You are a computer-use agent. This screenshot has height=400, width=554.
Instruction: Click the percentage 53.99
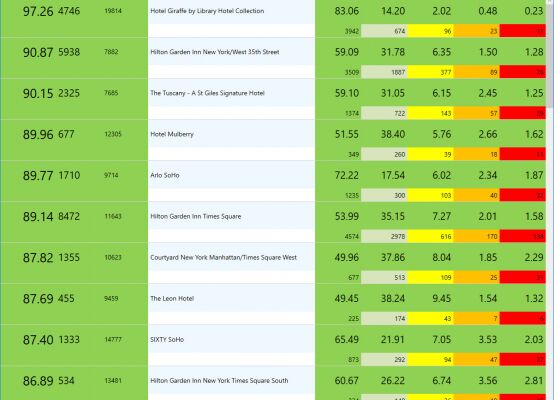tap(347, 216)
